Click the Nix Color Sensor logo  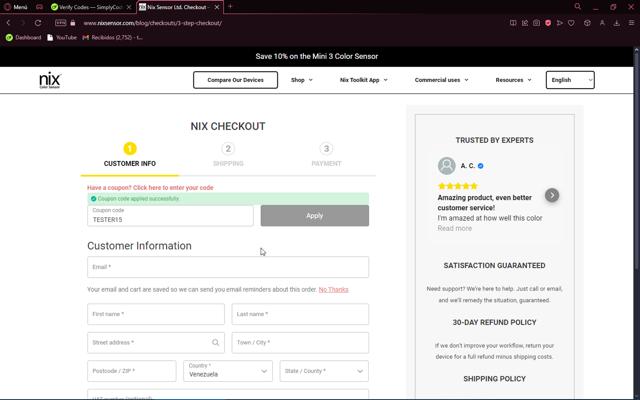[50, 80]
